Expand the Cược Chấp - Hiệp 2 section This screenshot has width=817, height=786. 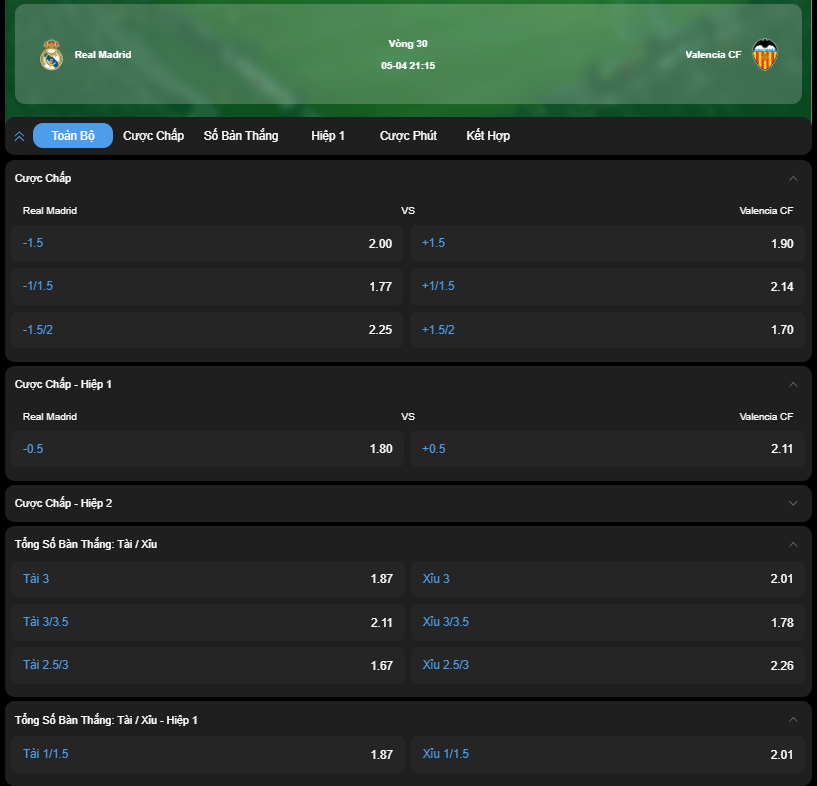pos(793,503)
